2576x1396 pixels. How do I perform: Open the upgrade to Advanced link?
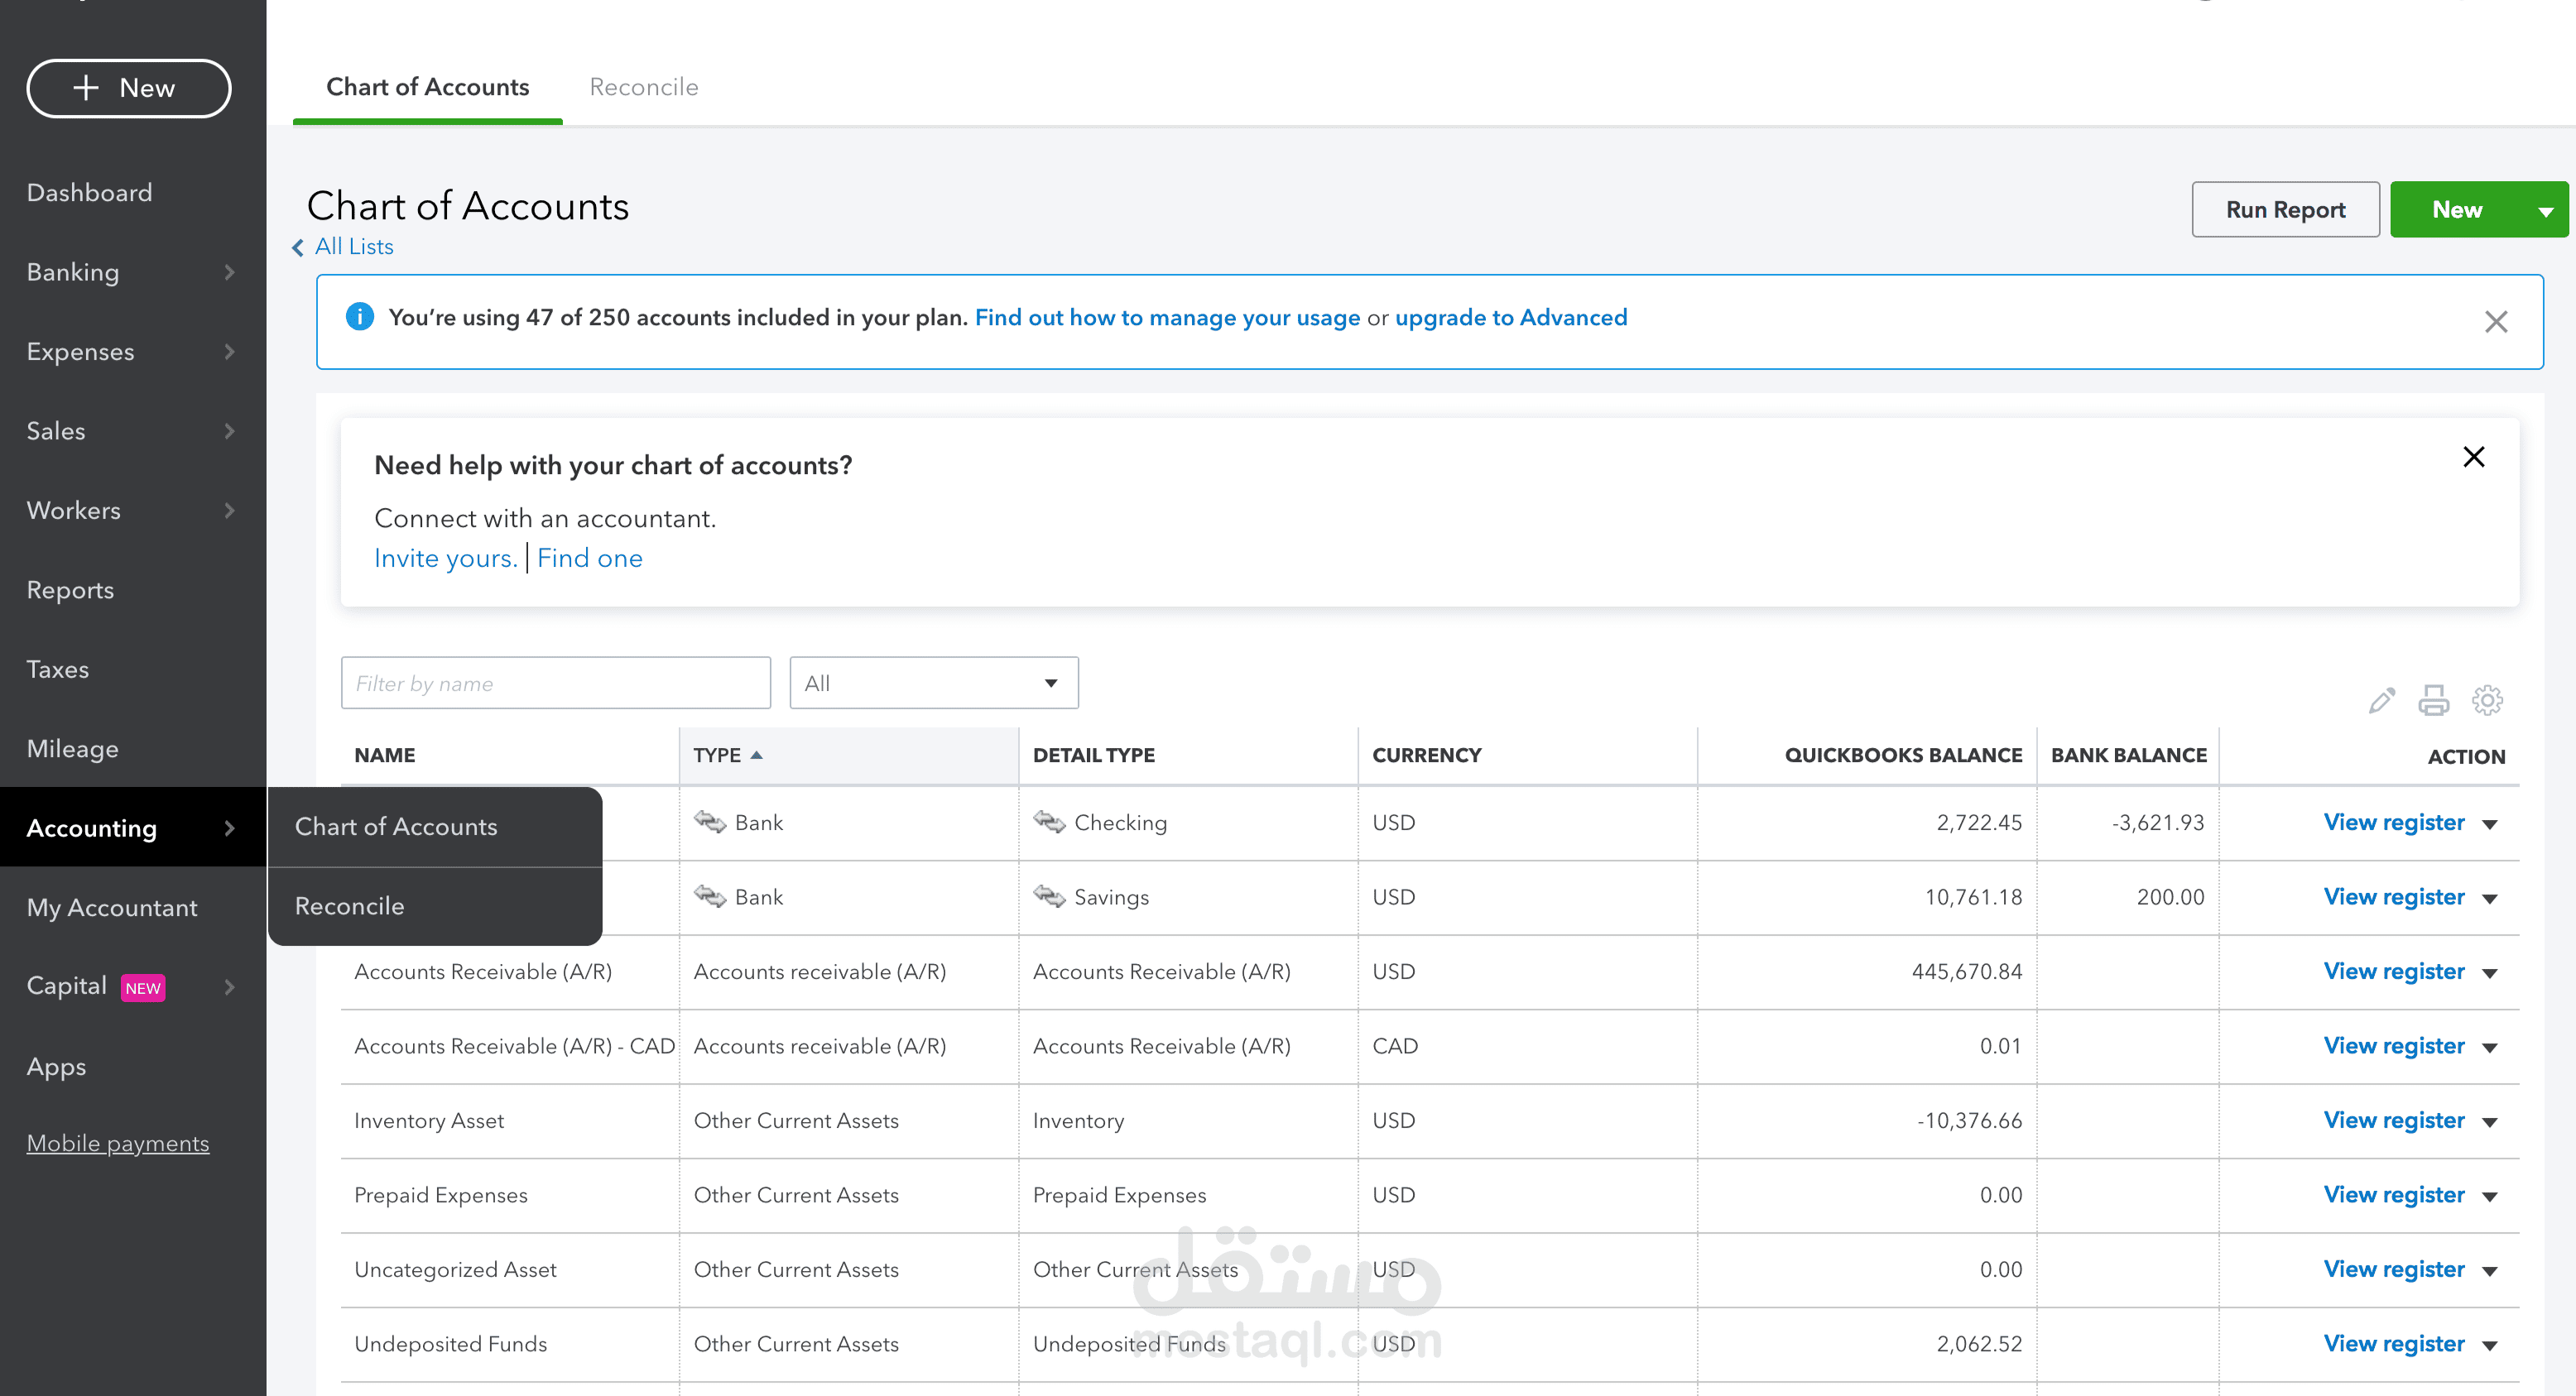1511,318
